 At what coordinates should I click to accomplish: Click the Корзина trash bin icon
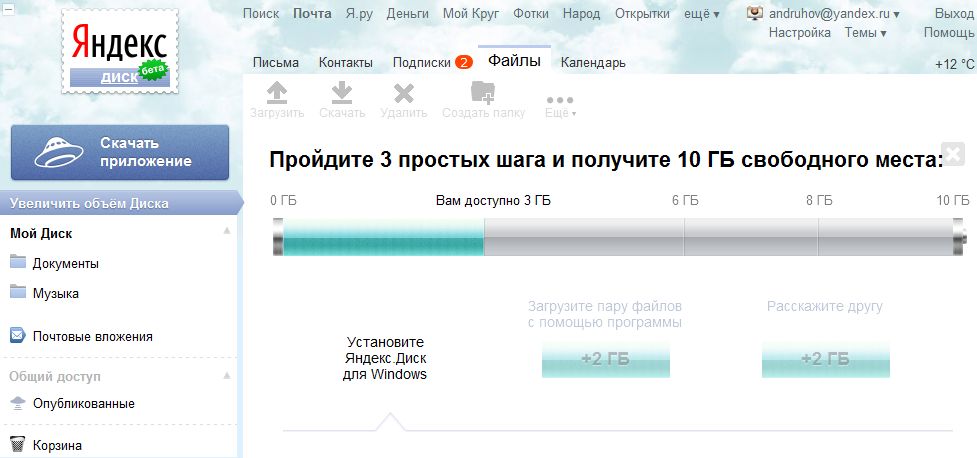18,445
